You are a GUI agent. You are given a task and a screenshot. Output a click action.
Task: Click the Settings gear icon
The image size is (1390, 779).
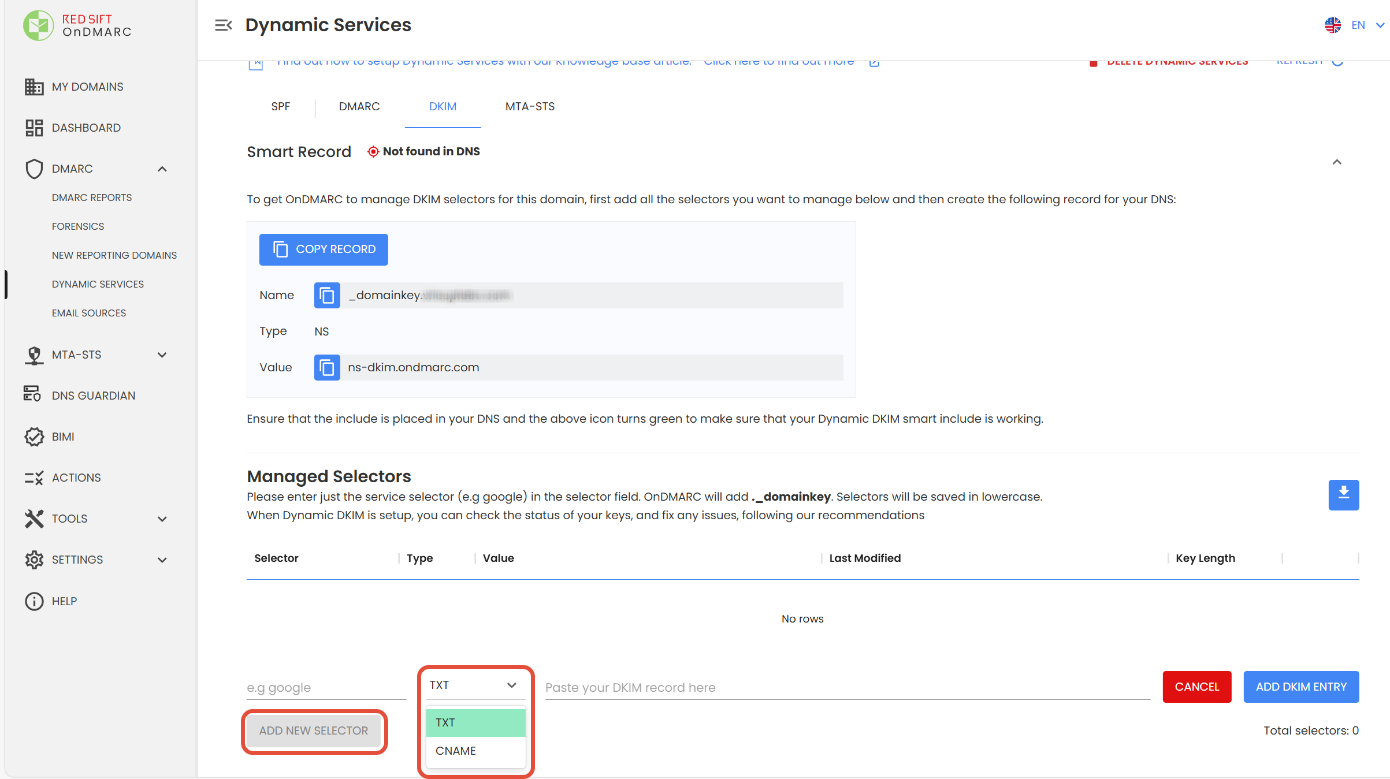(34, 560)
